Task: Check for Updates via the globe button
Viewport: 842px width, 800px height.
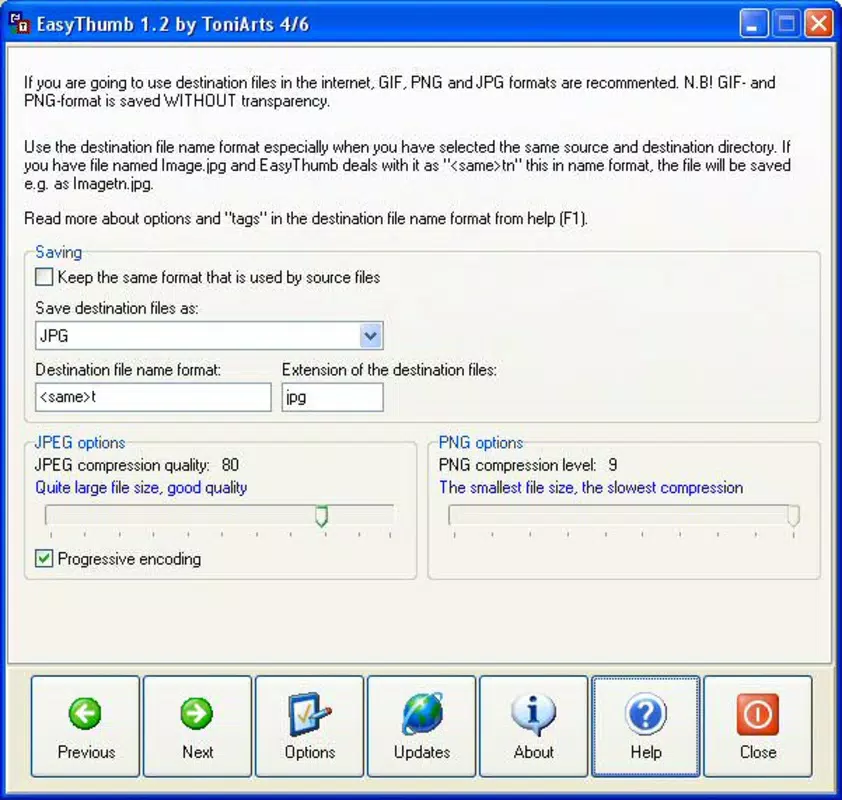Action: pyautogui.click(x=422, y=726)
